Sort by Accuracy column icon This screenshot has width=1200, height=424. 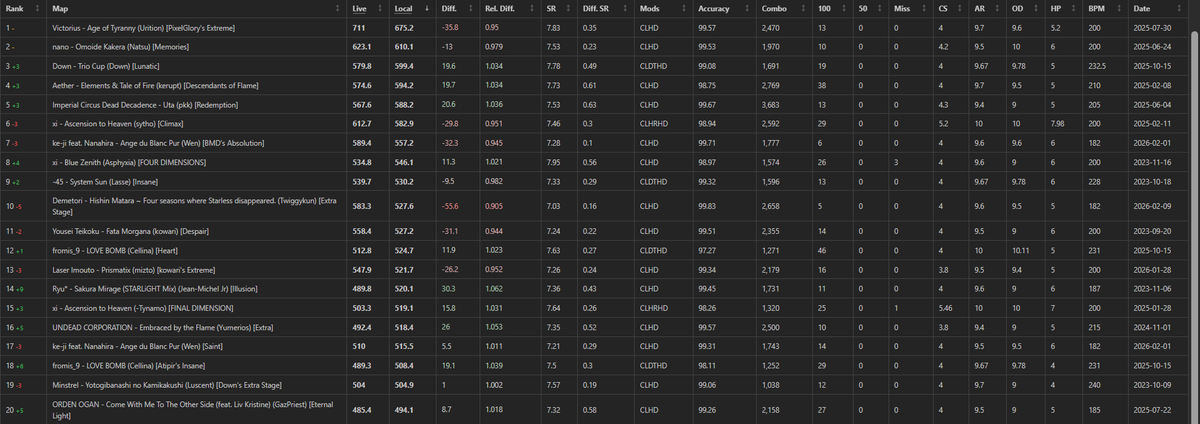746,10
